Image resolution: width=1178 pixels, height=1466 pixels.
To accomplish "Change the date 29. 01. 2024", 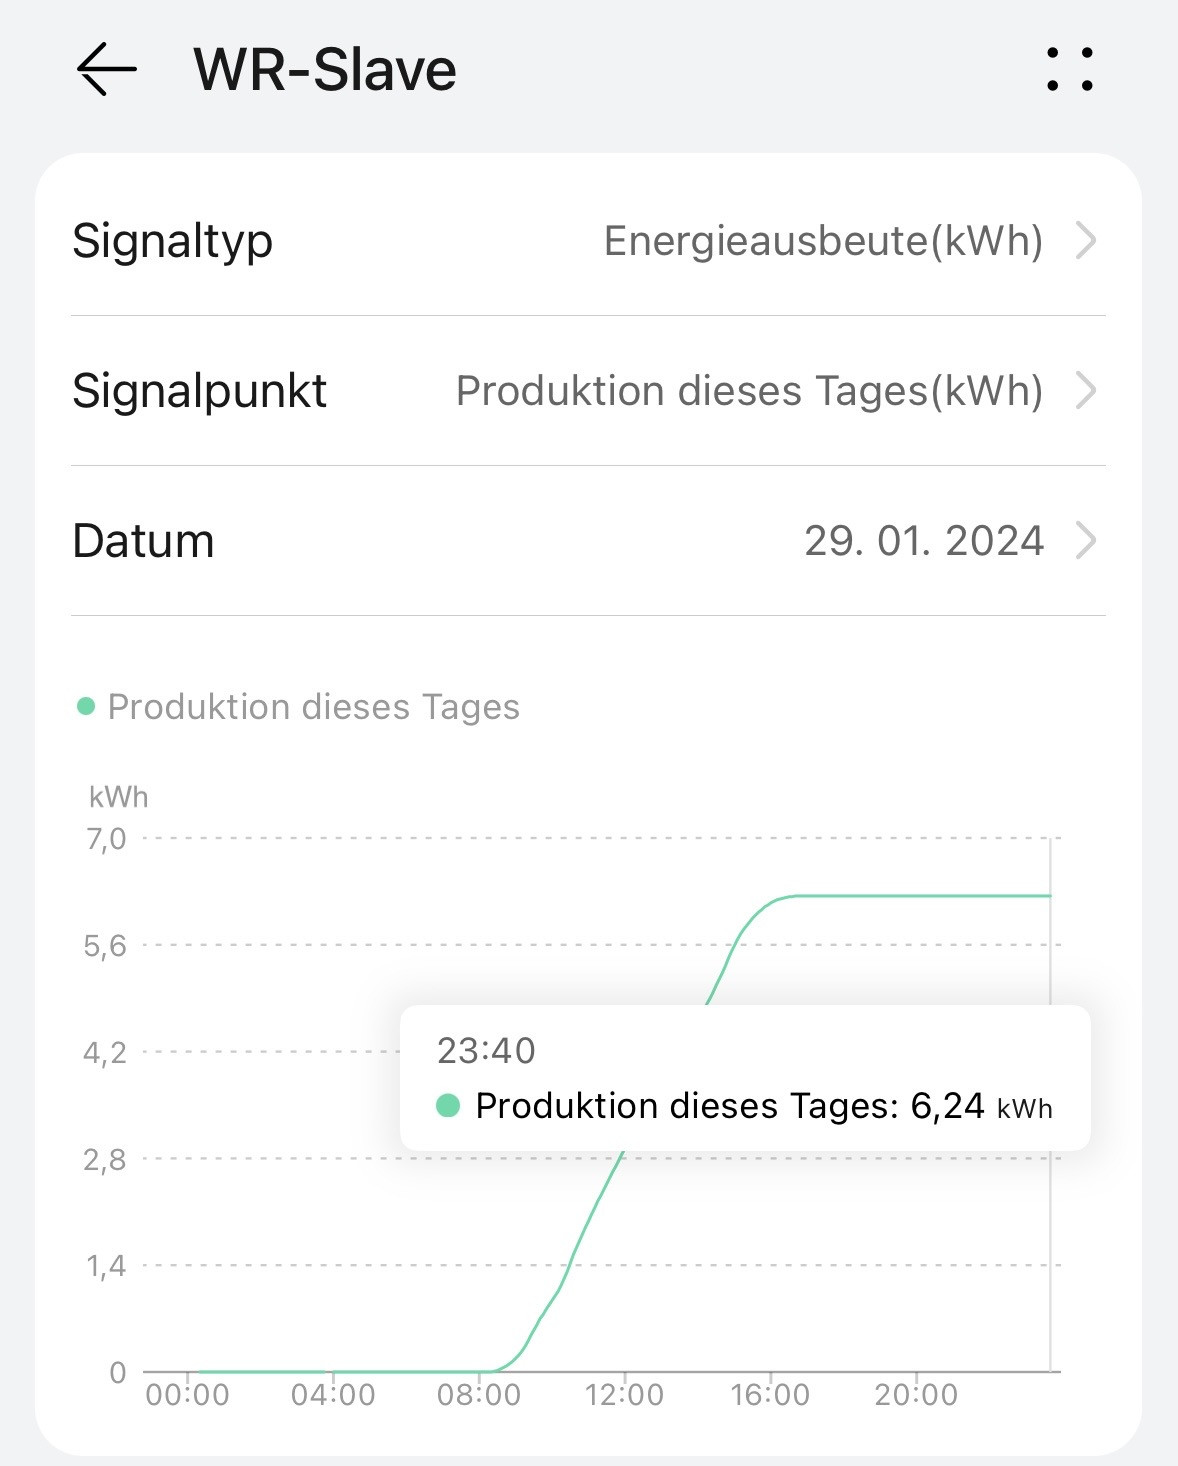I will tap(924, 541).
